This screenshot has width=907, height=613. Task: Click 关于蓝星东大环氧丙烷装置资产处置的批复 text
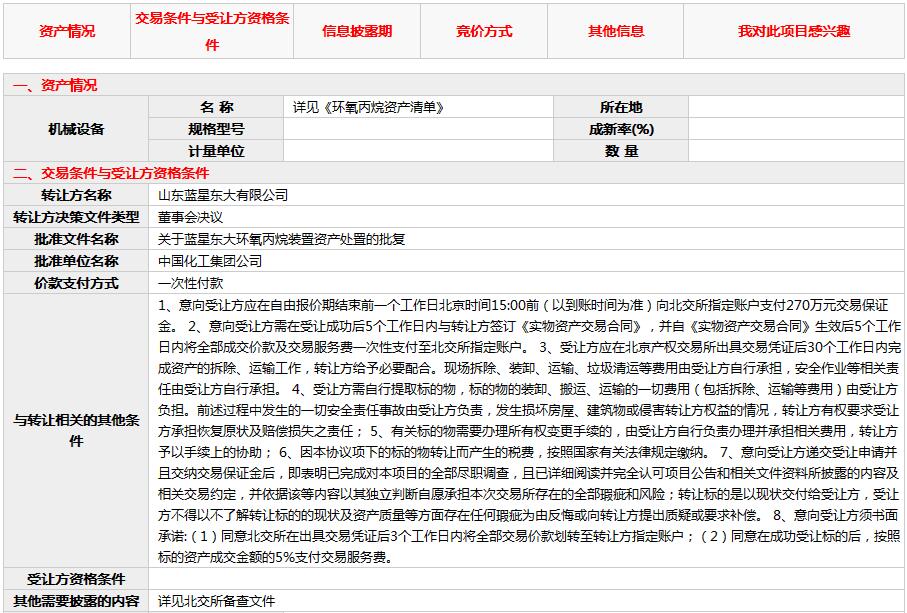click(x=282, y=239)
